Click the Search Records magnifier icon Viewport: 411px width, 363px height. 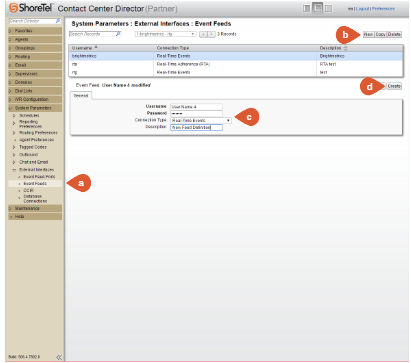pos(118,34)
